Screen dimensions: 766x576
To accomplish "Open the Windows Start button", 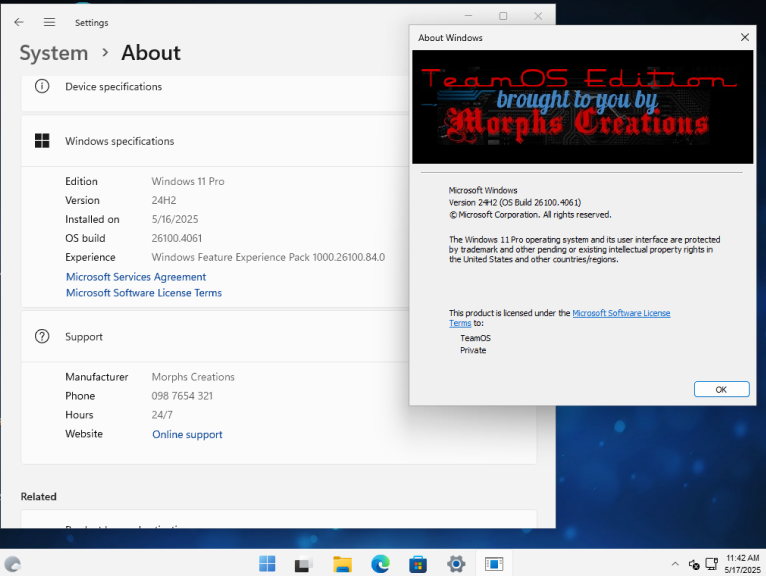I will tap(267, 564).
